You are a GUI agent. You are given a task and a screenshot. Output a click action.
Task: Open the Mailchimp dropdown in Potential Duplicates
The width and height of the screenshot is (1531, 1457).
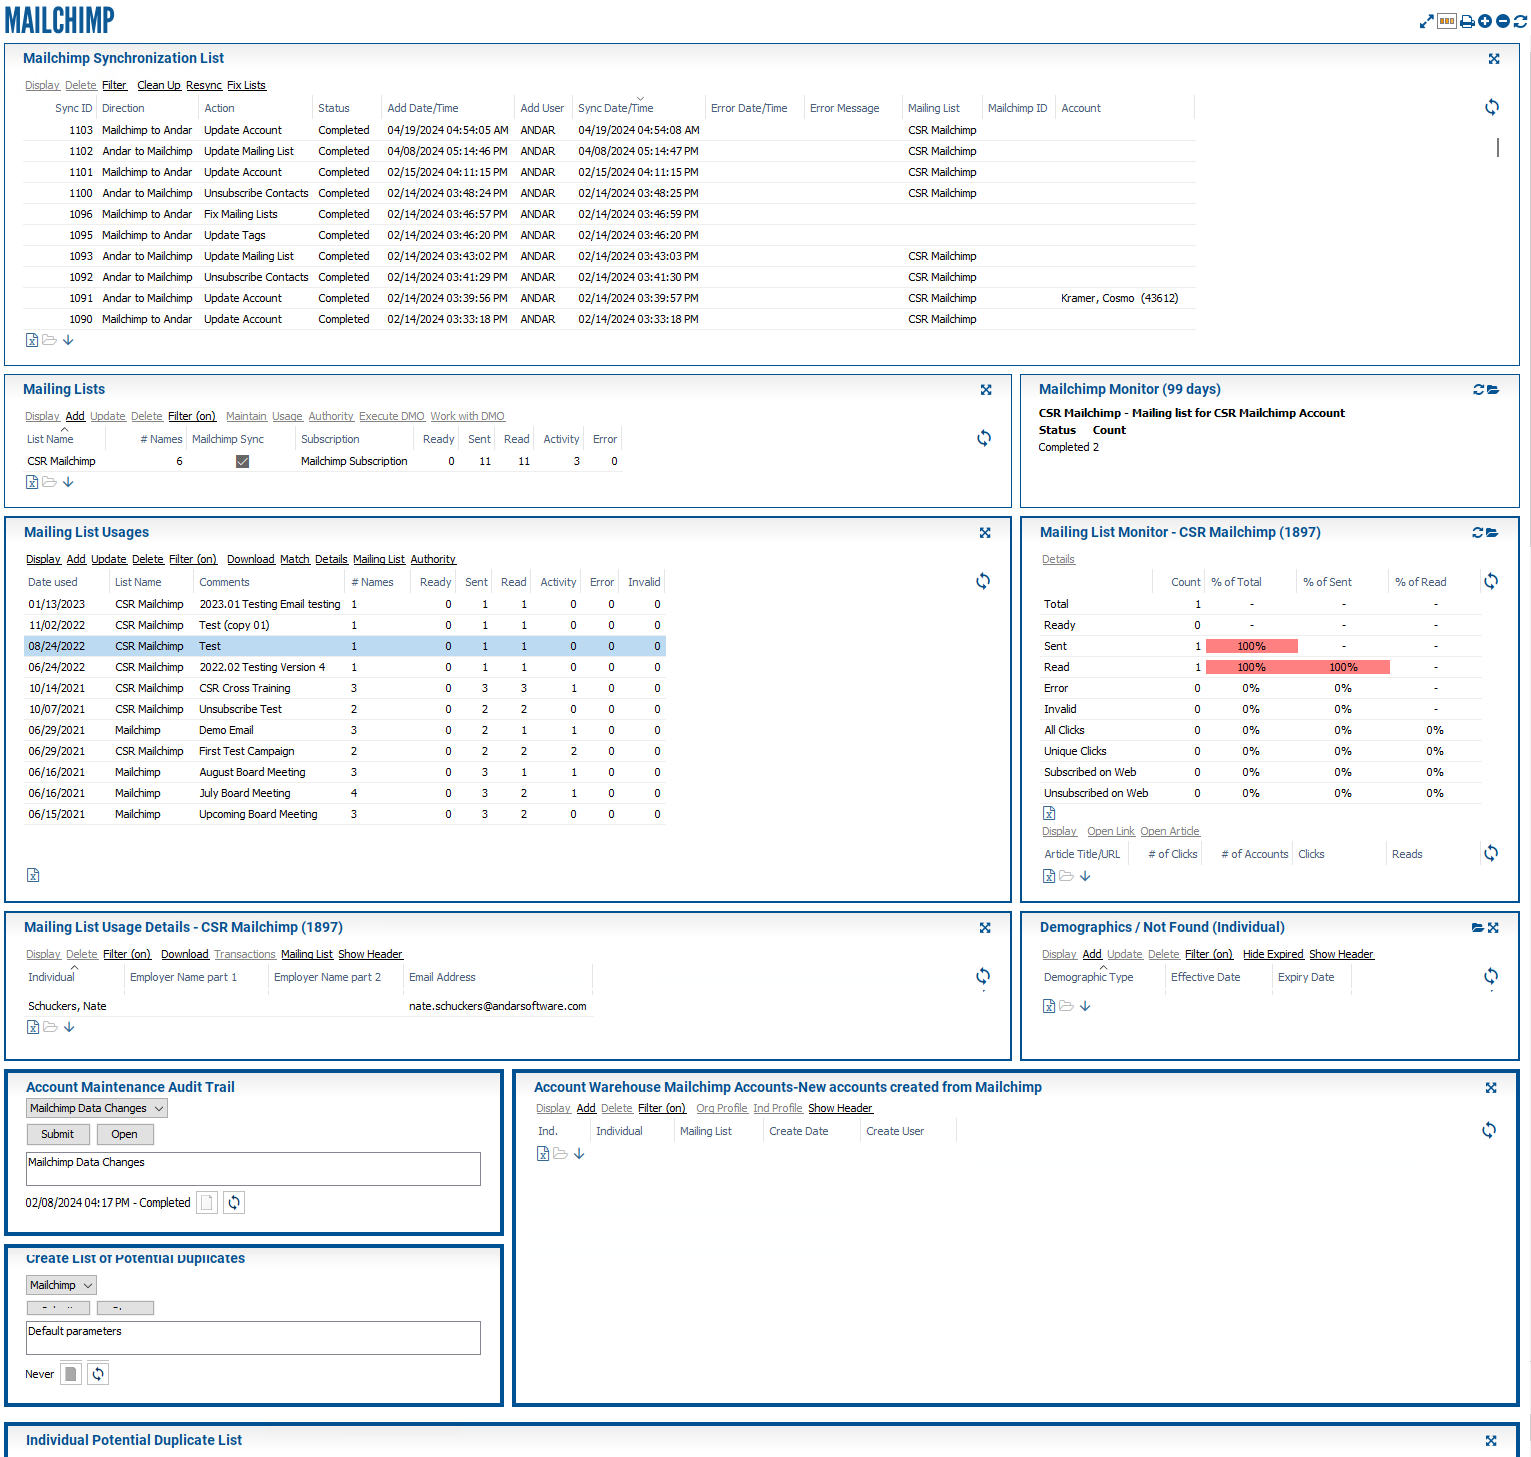pos(61,1285)
